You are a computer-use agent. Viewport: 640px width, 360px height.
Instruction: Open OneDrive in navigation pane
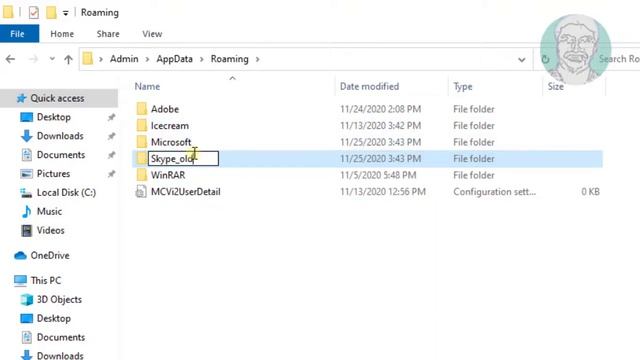[50, 256]
